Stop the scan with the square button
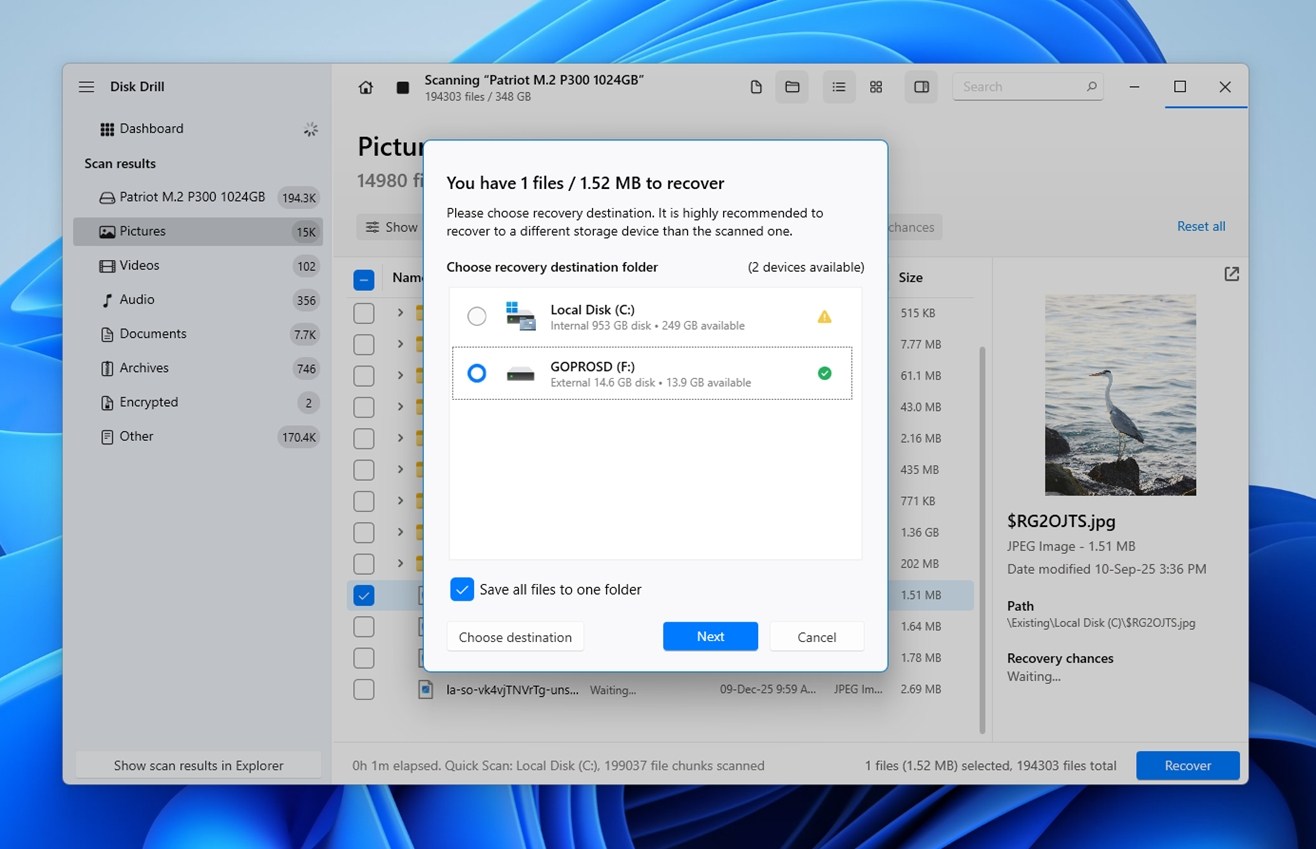 (x=403, y=87)
